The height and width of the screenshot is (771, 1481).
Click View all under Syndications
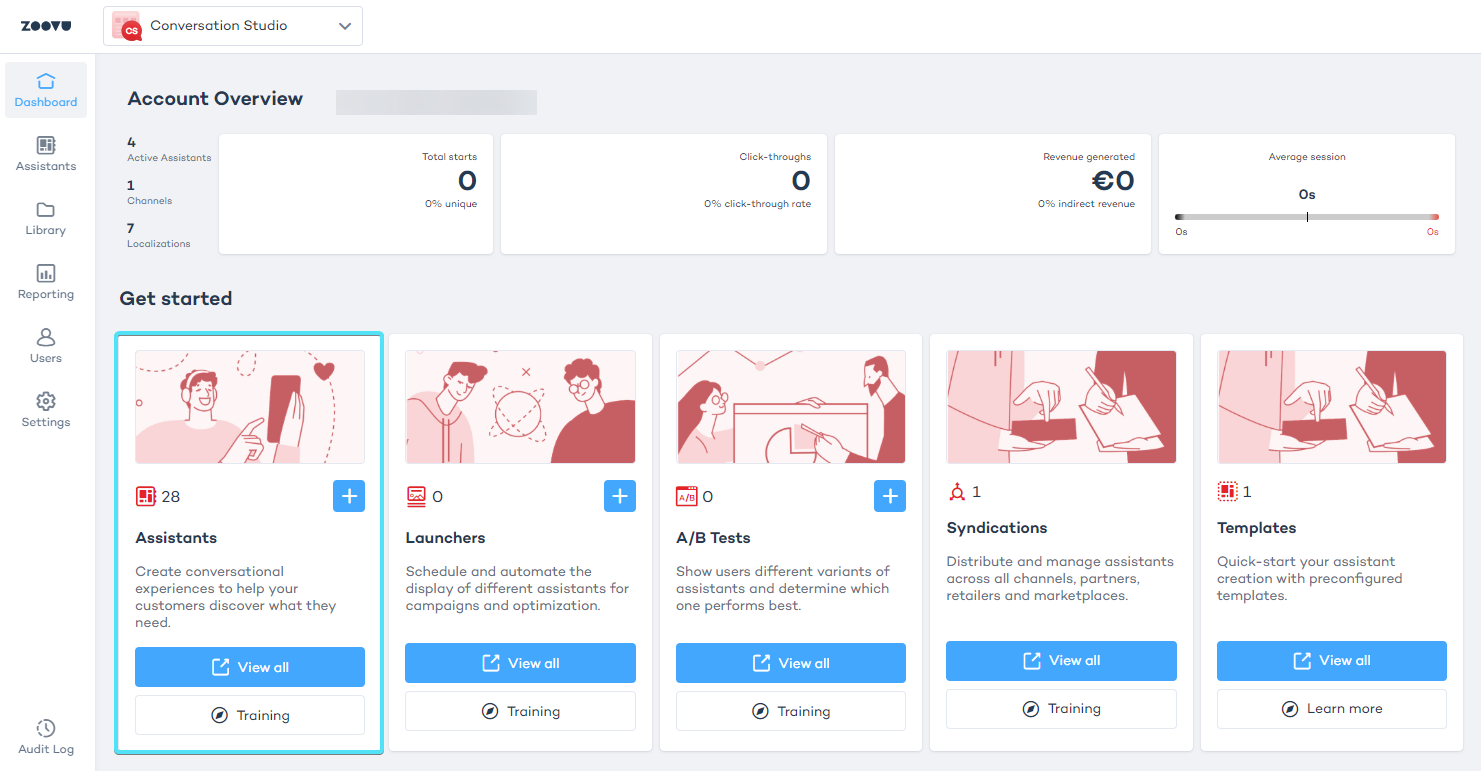pyautogui.click(x=1061, y=660)
